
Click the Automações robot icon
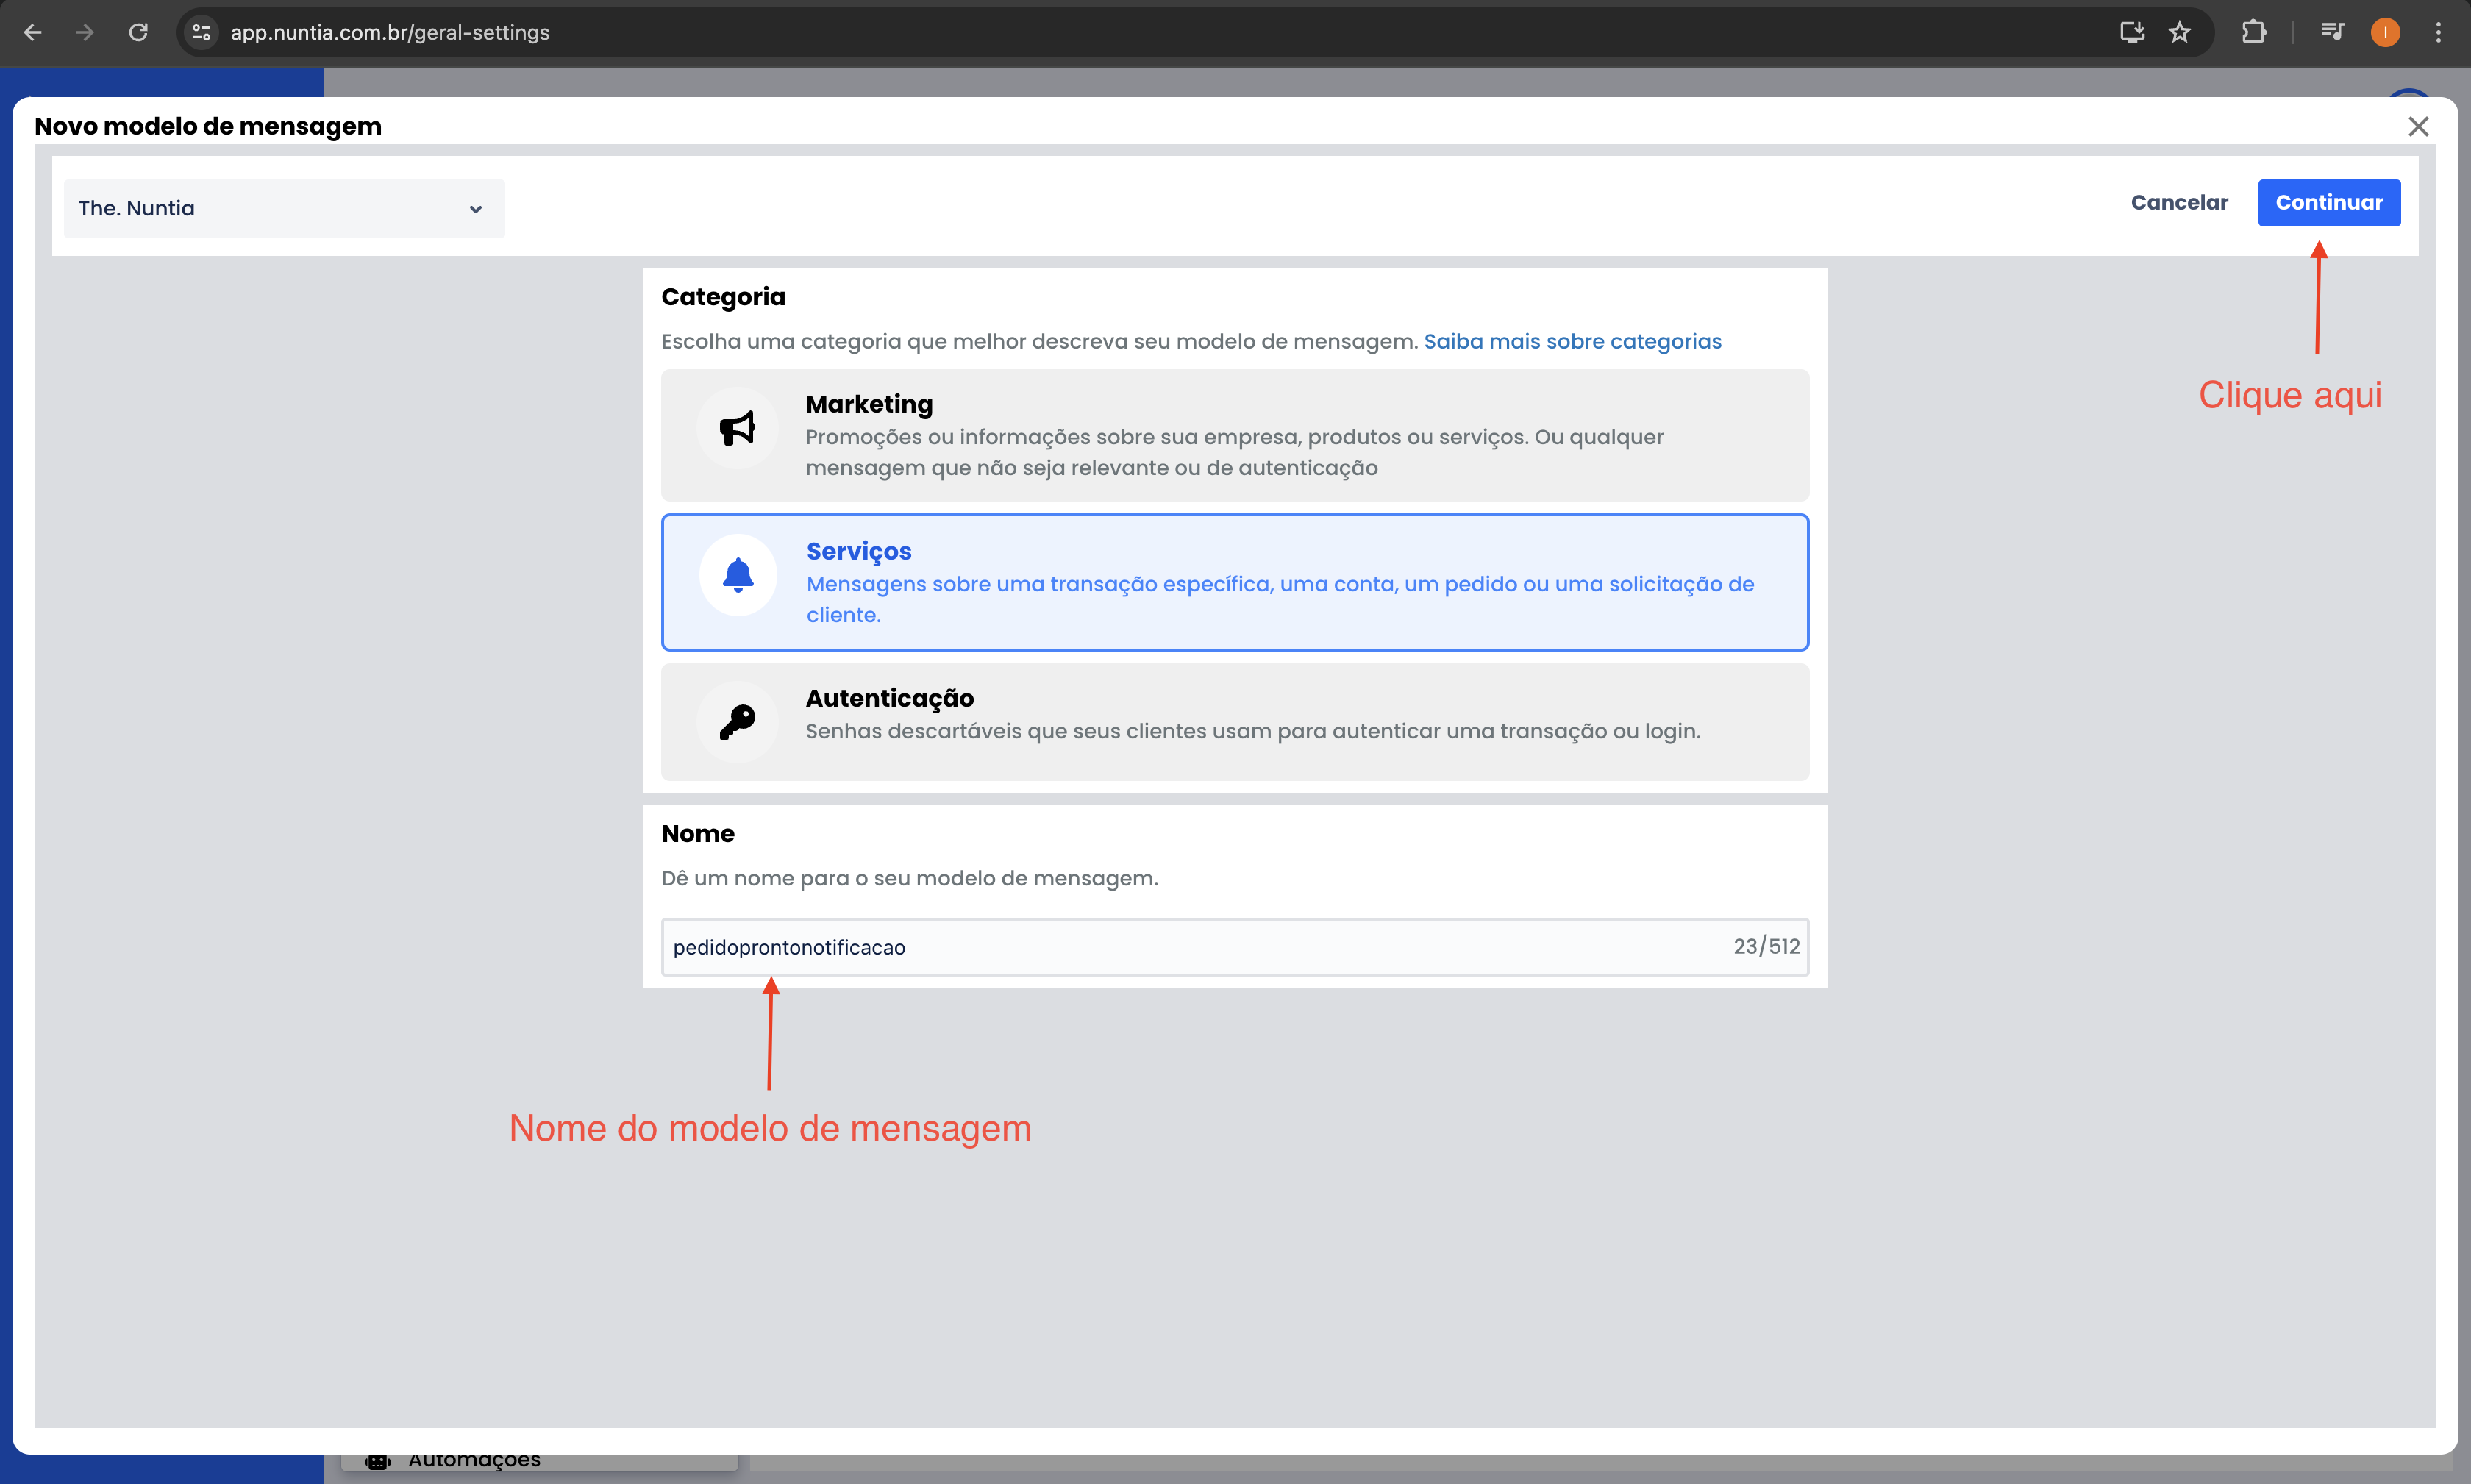pos(378,1461)
